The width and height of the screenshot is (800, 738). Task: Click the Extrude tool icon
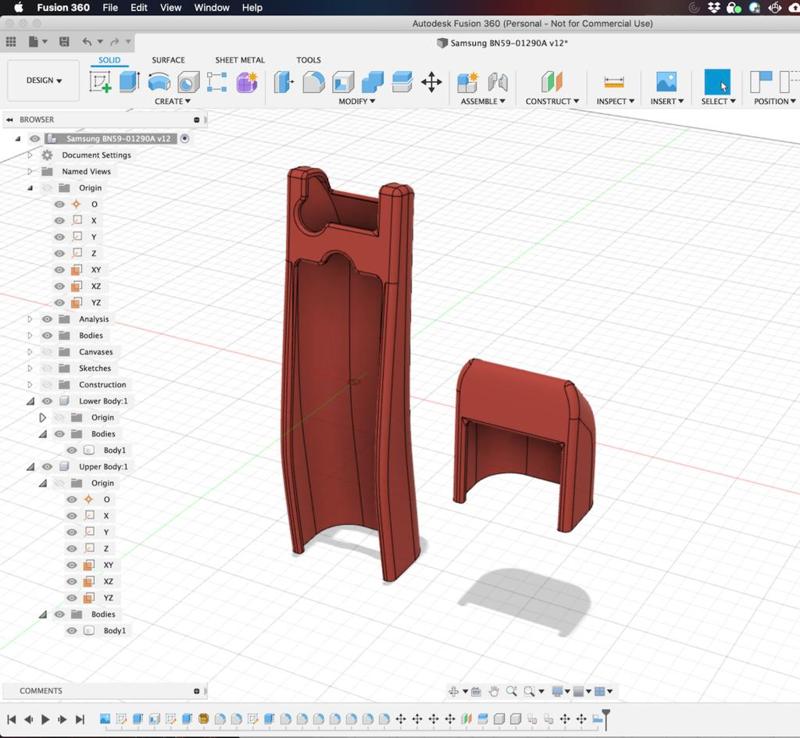pos(129,82)
